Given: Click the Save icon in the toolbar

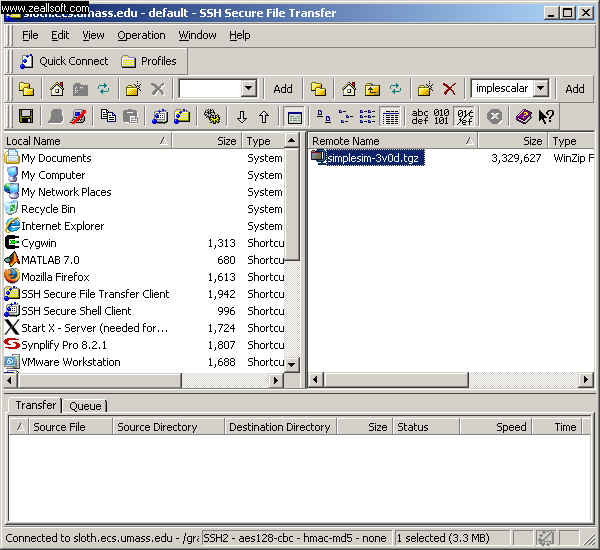Looking at the screenshot, I should 26,117.
